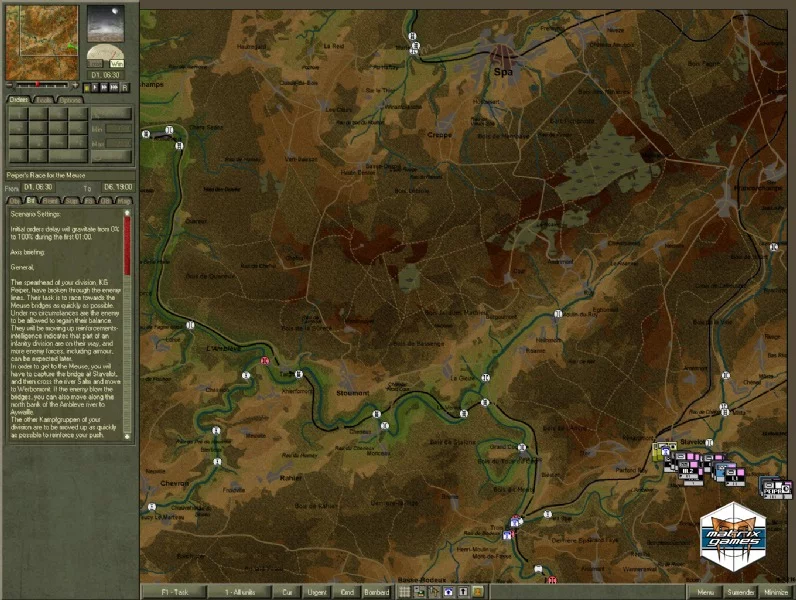Select the PEIPR headquarters unit counter
This screenshot has width=796, height=600.
(x=773, y=490)
